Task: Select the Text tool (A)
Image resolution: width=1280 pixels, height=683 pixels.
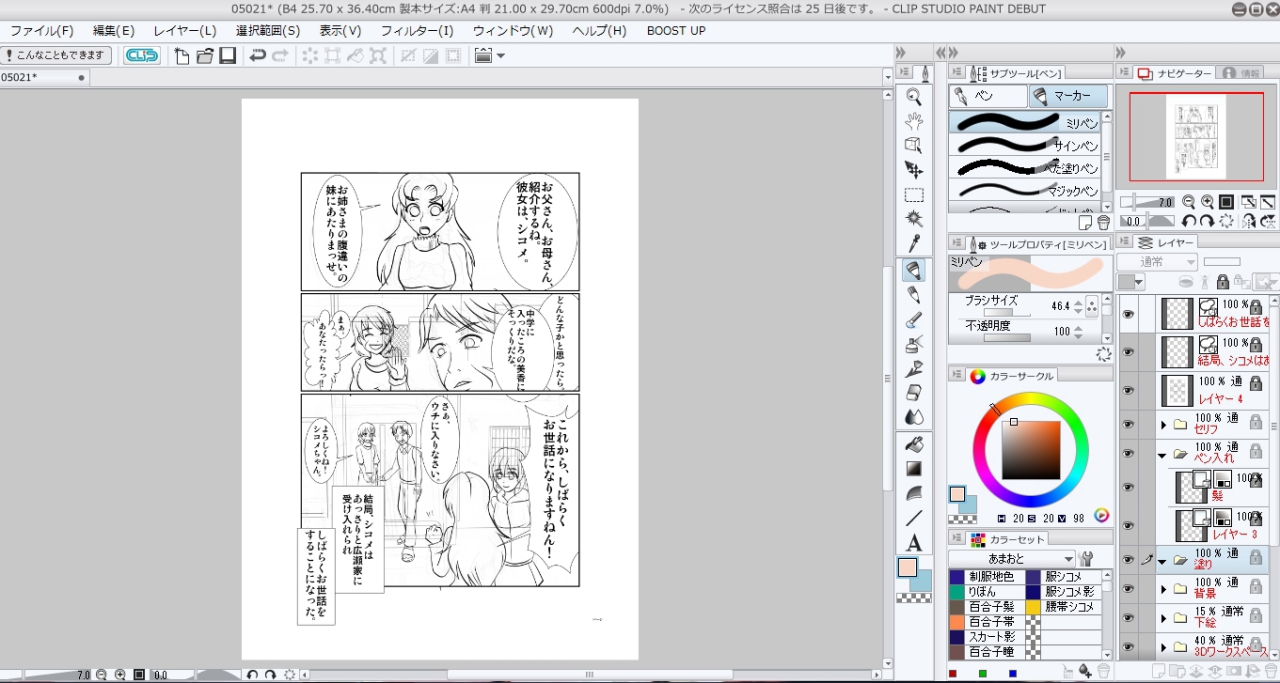Action: [x=913, y=543]
